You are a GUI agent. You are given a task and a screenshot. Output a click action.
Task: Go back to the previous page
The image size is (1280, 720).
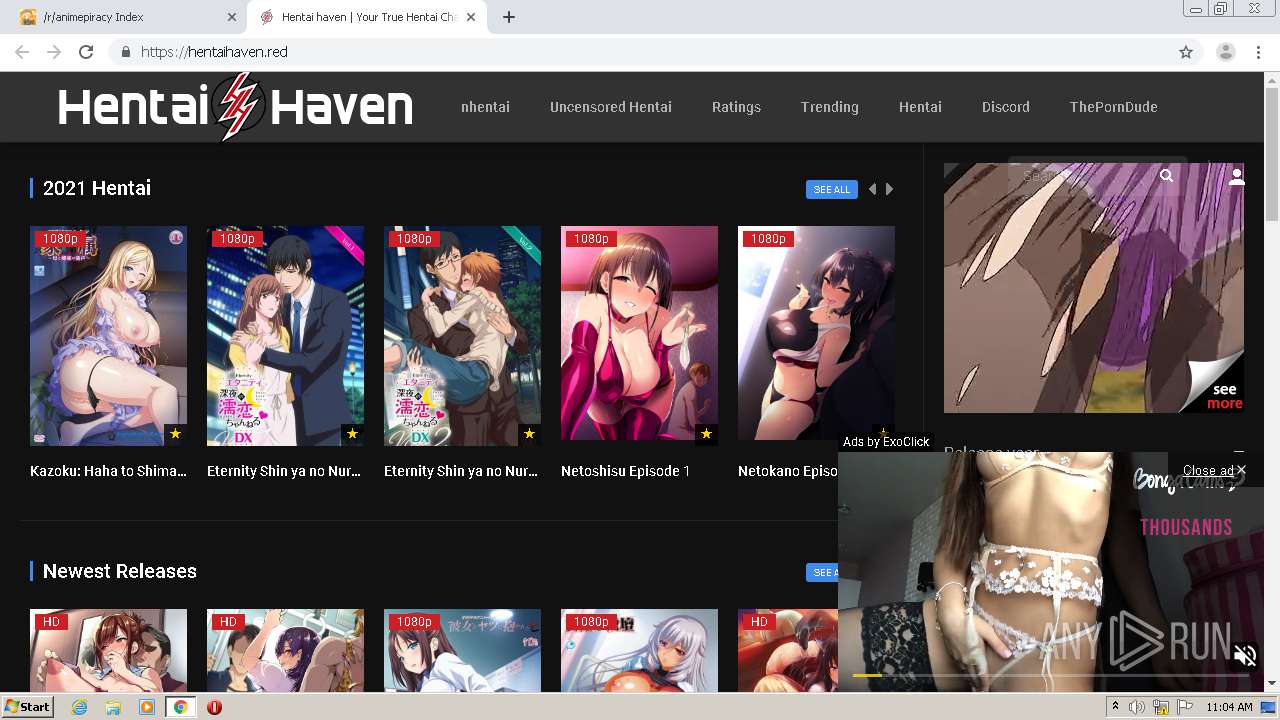tap(22, 52)
